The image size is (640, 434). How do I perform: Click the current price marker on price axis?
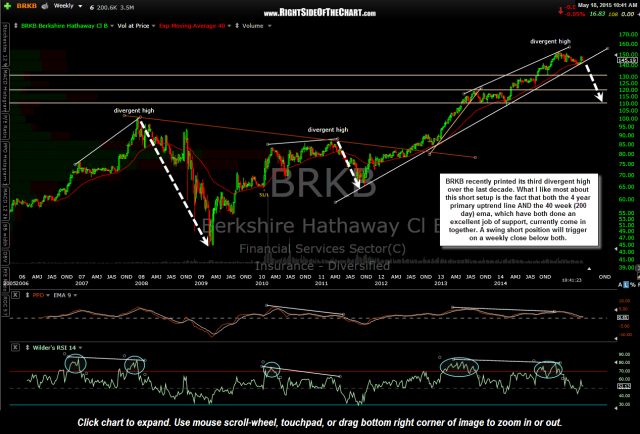pyautogui.click(x=627, y=60)
